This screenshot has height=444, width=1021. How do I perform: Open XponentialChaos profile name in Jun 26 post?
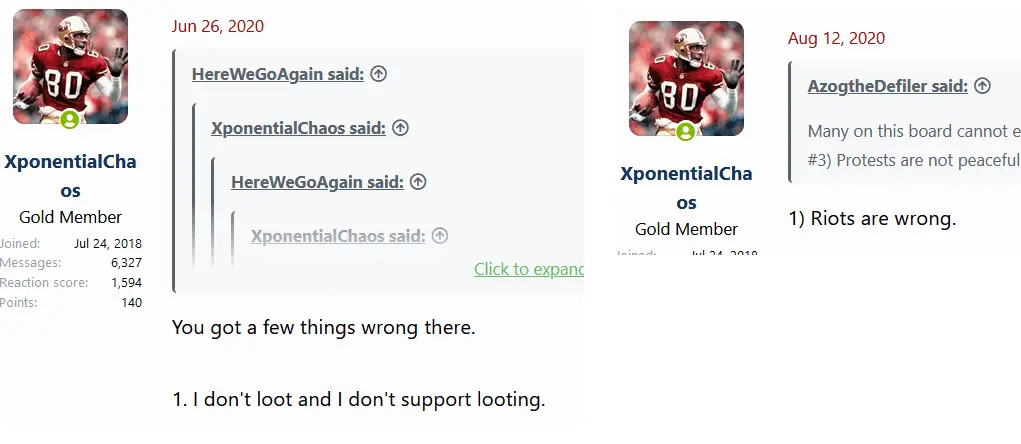click(x=70, y=175)
